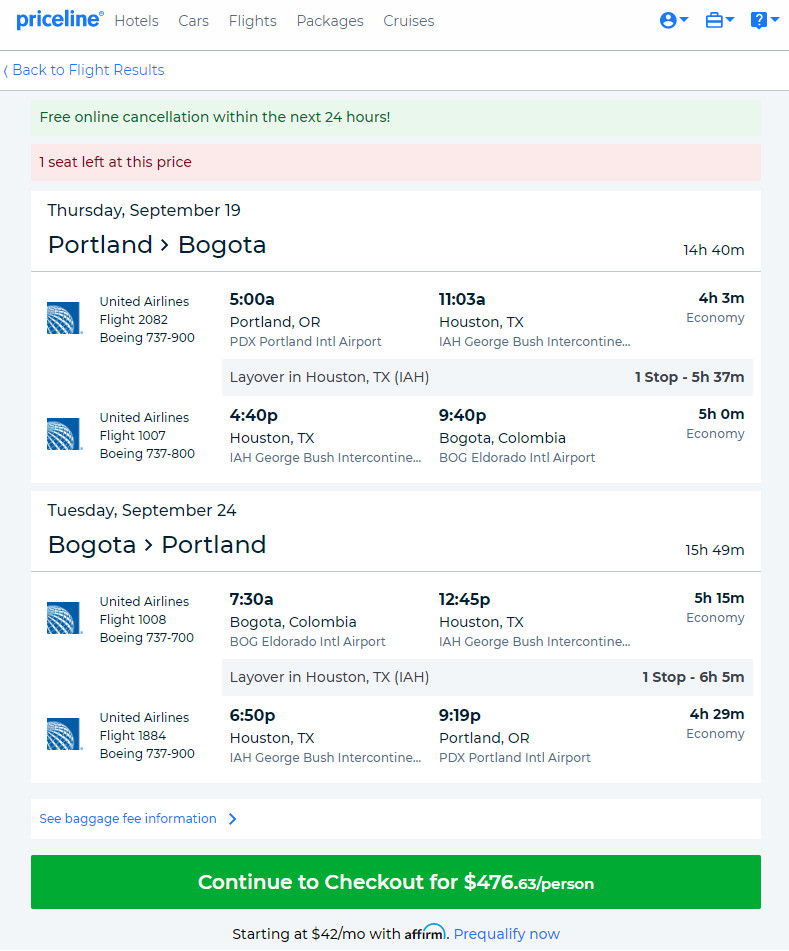Return via Back to Flight Results link
The image size is (789, 951).
(84, 70)
